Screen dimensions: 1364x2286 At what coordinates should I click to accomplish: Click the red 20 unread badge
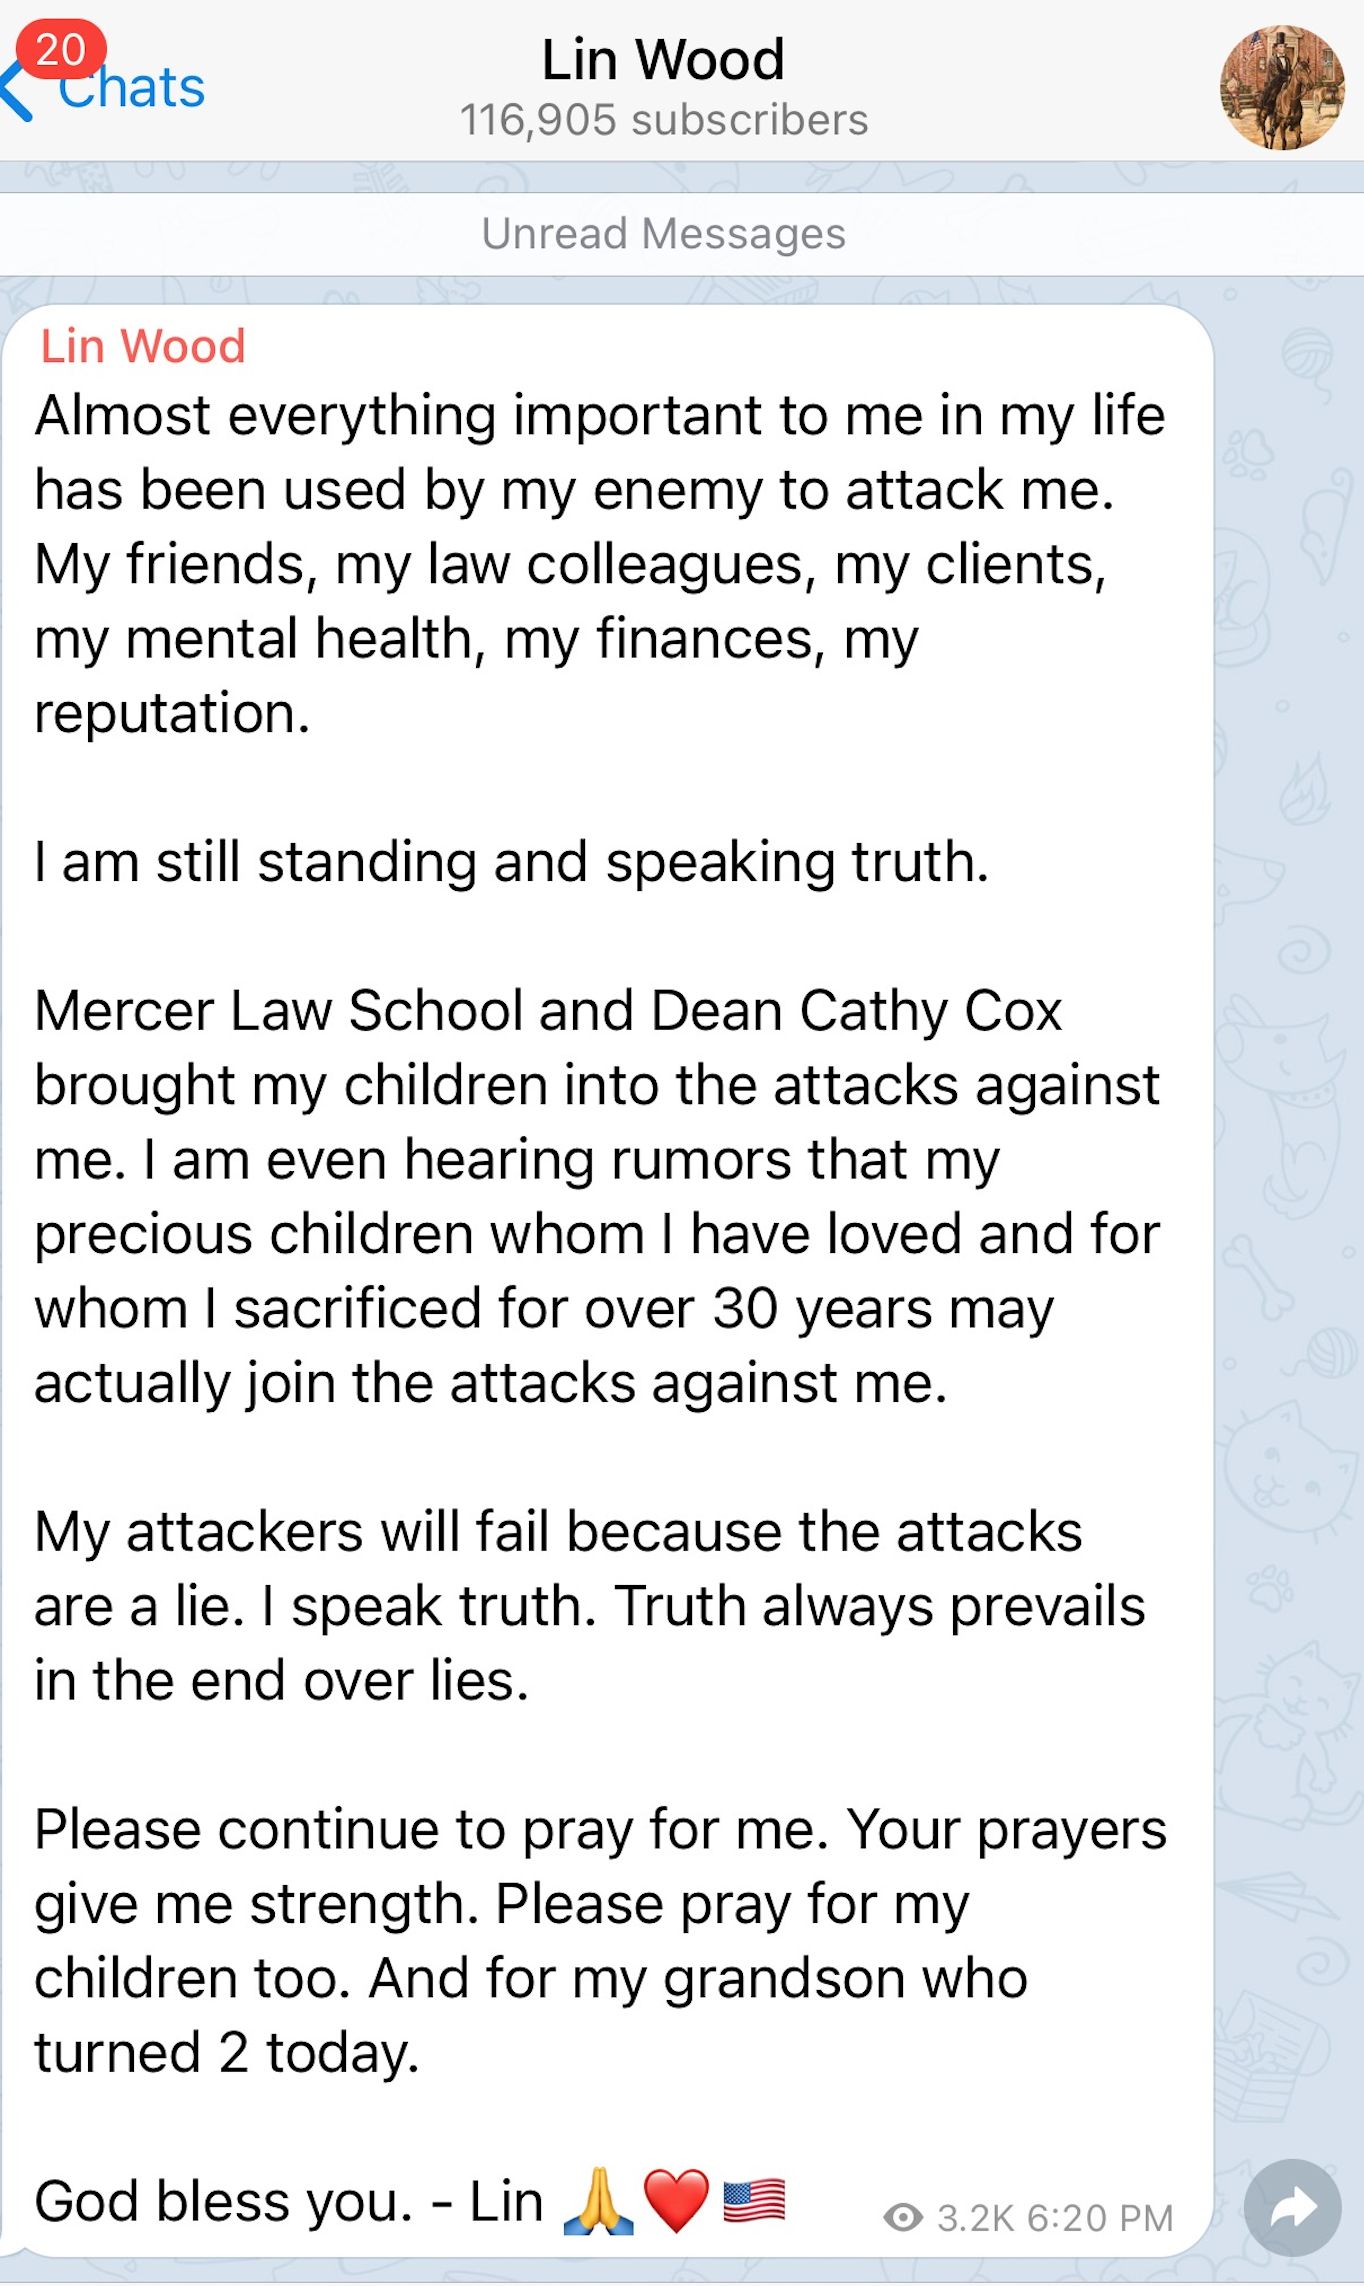point(61,50)
